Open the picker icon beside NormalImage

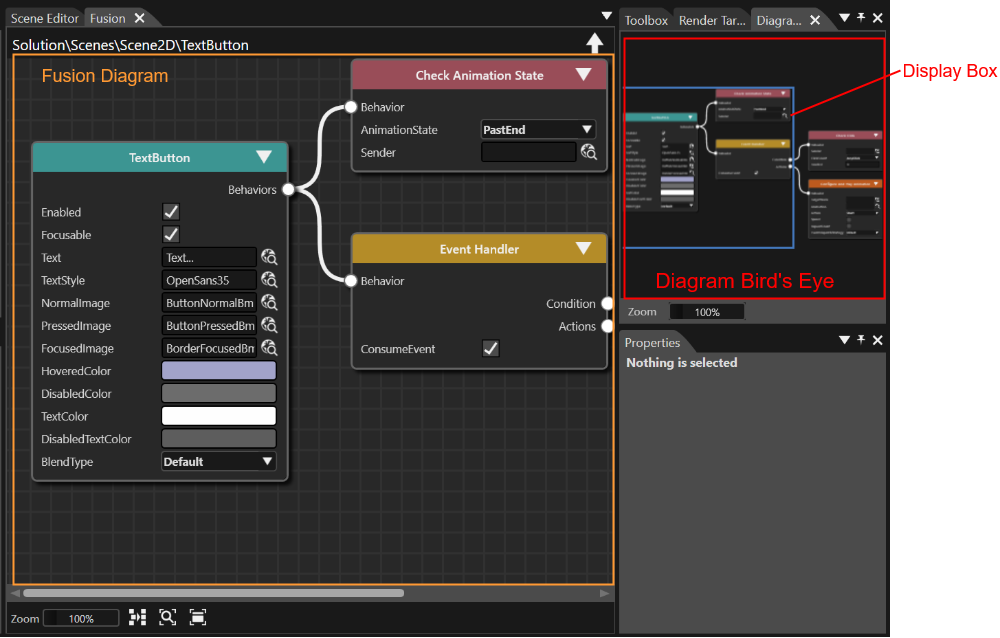tap(269, 302)
